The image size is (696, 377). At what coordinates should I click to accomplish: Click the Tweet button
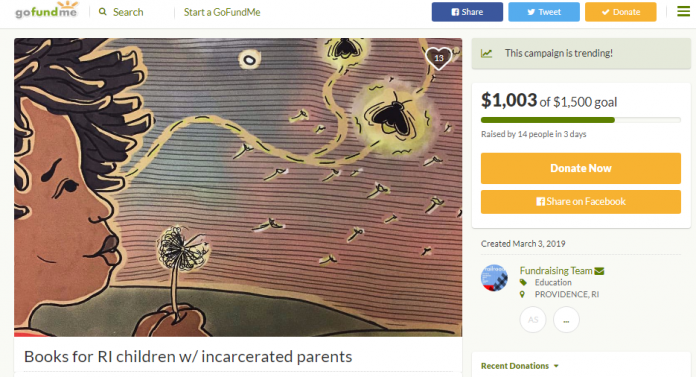point(544,12)
